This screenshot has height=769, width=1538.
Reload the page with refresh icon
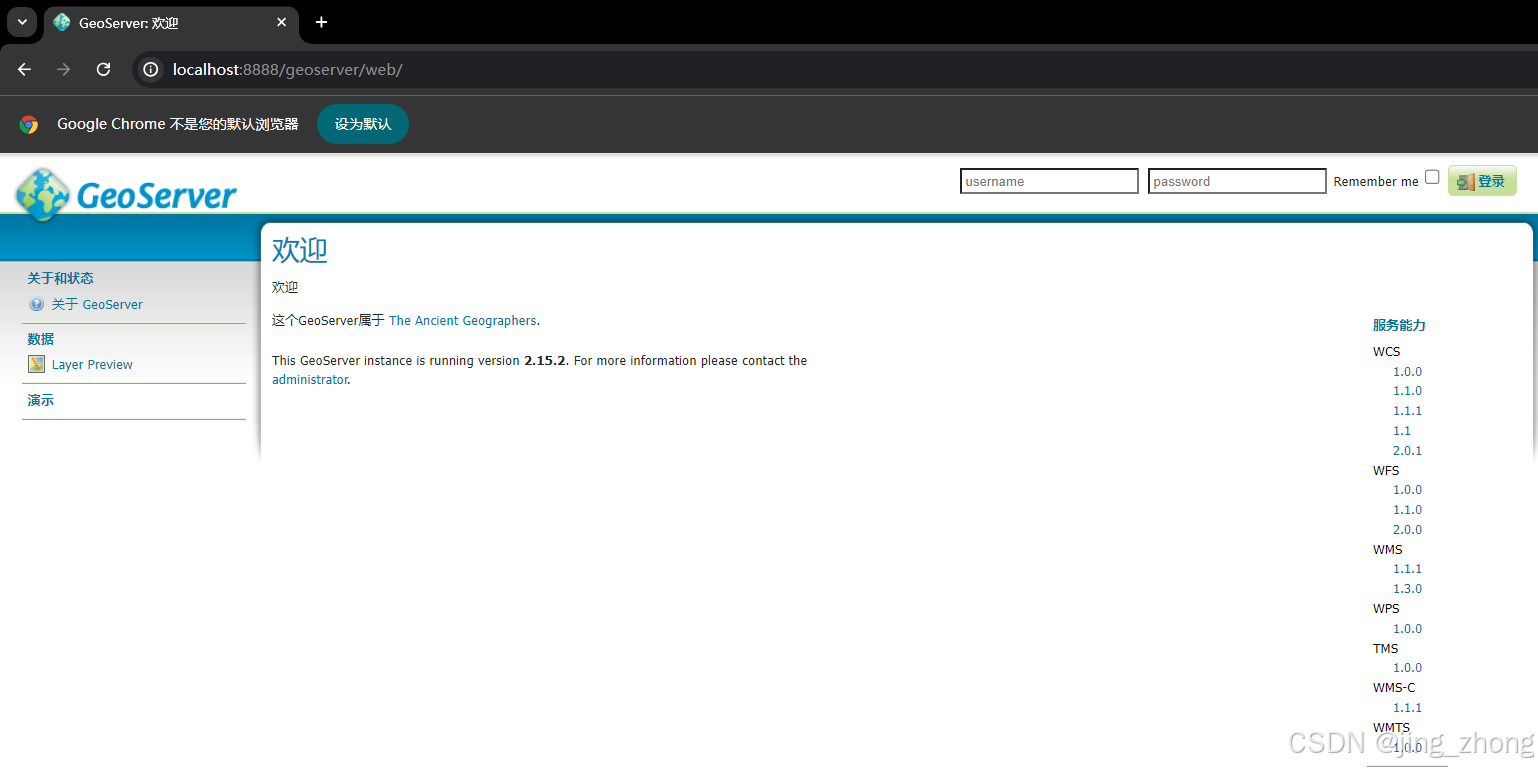point(103,69)
